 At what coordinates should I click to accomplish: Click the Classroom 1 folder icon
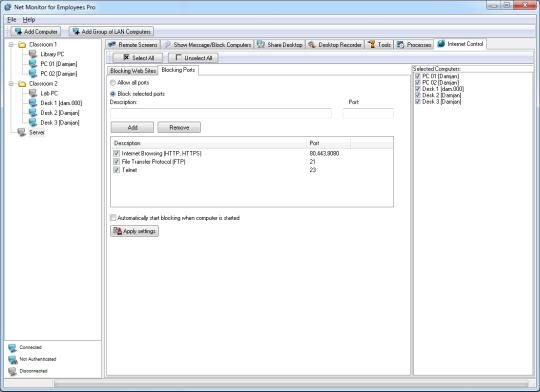tap(22, 44)
